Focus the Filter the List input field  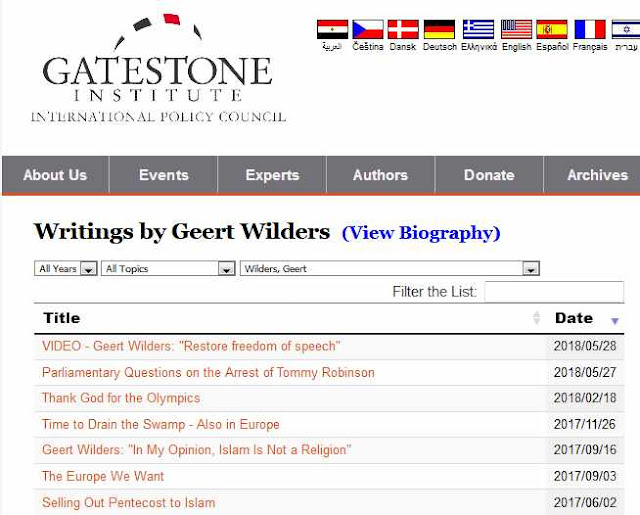554,292
